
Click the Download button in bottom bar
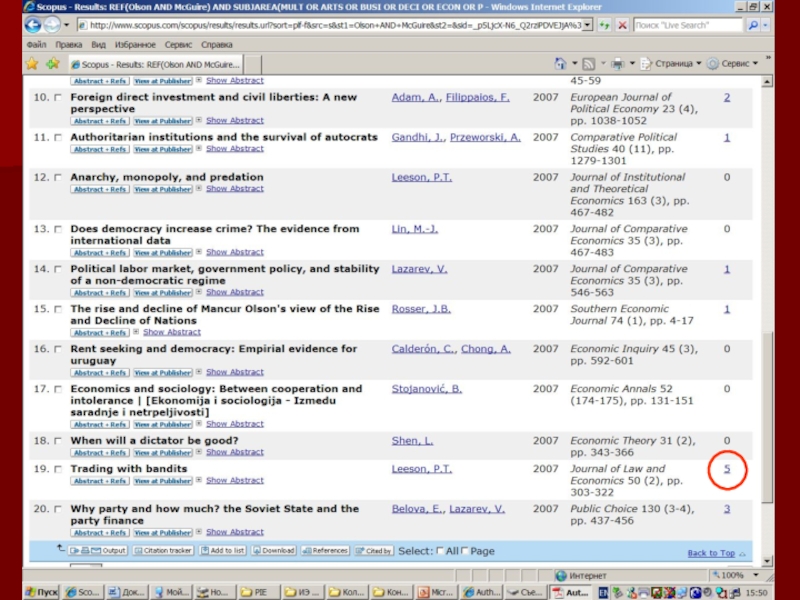pyautogui.click(x=273, y=551)
